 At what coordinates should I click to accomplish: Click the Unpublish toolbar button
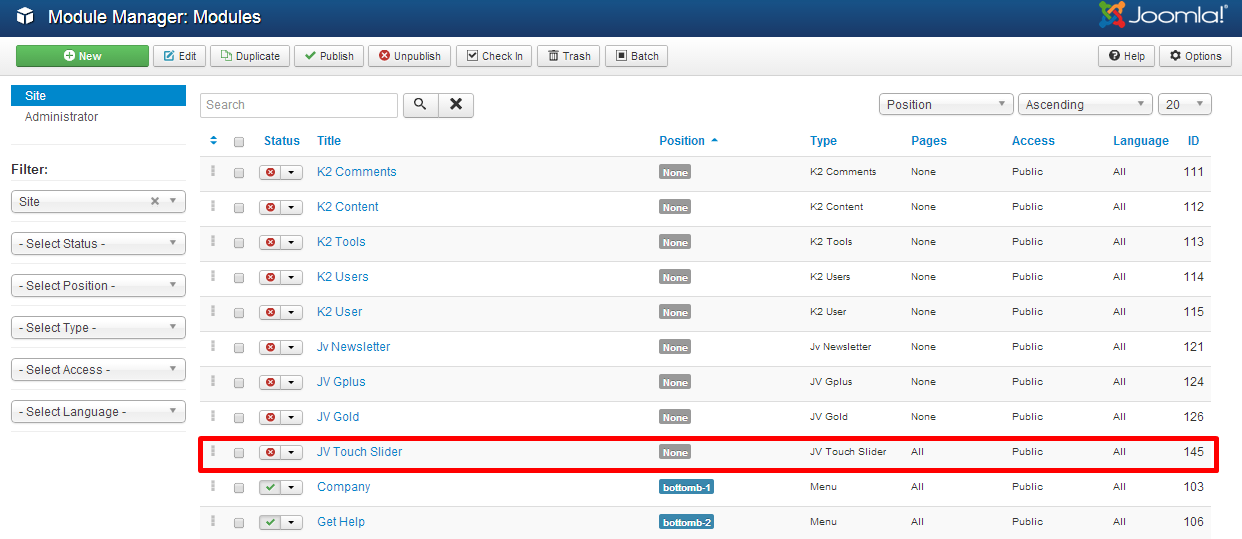coord(410,56)
